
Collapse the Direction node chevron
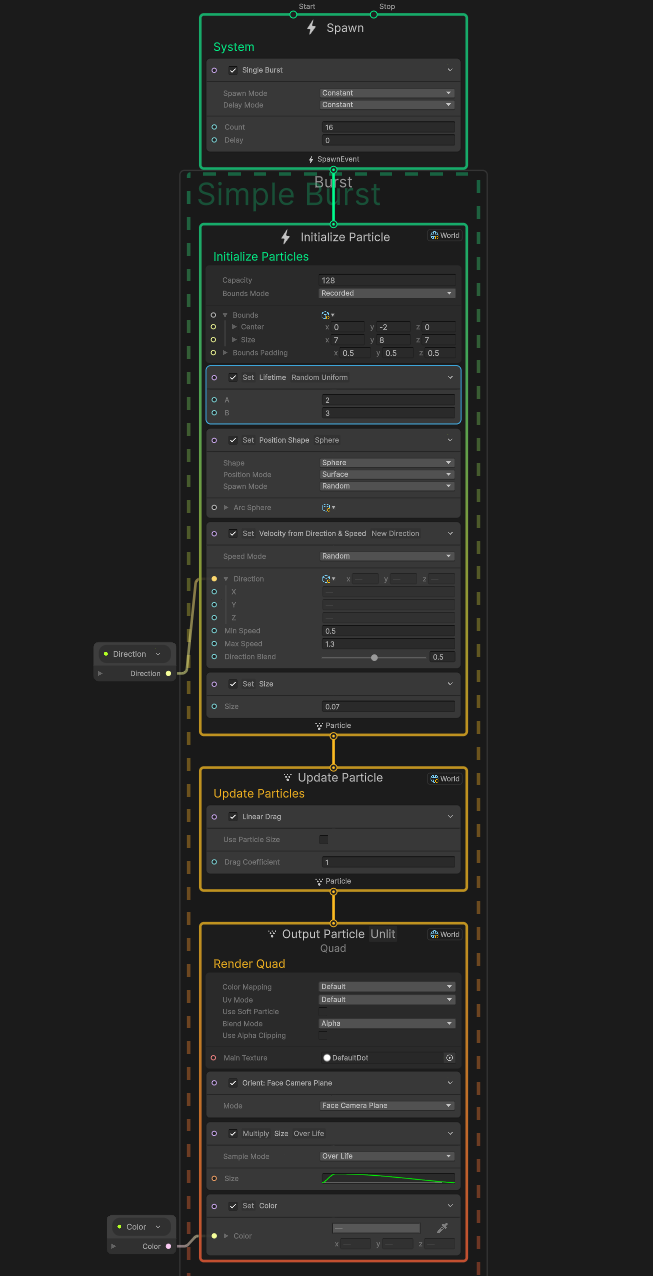(158, 654)
